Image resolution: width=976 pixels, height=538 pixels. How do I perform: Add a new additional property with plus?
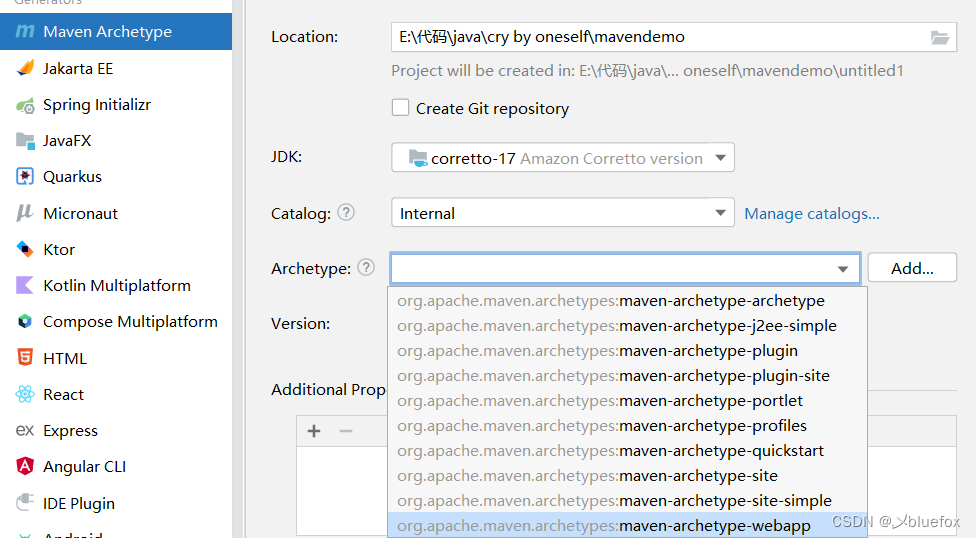314,431
